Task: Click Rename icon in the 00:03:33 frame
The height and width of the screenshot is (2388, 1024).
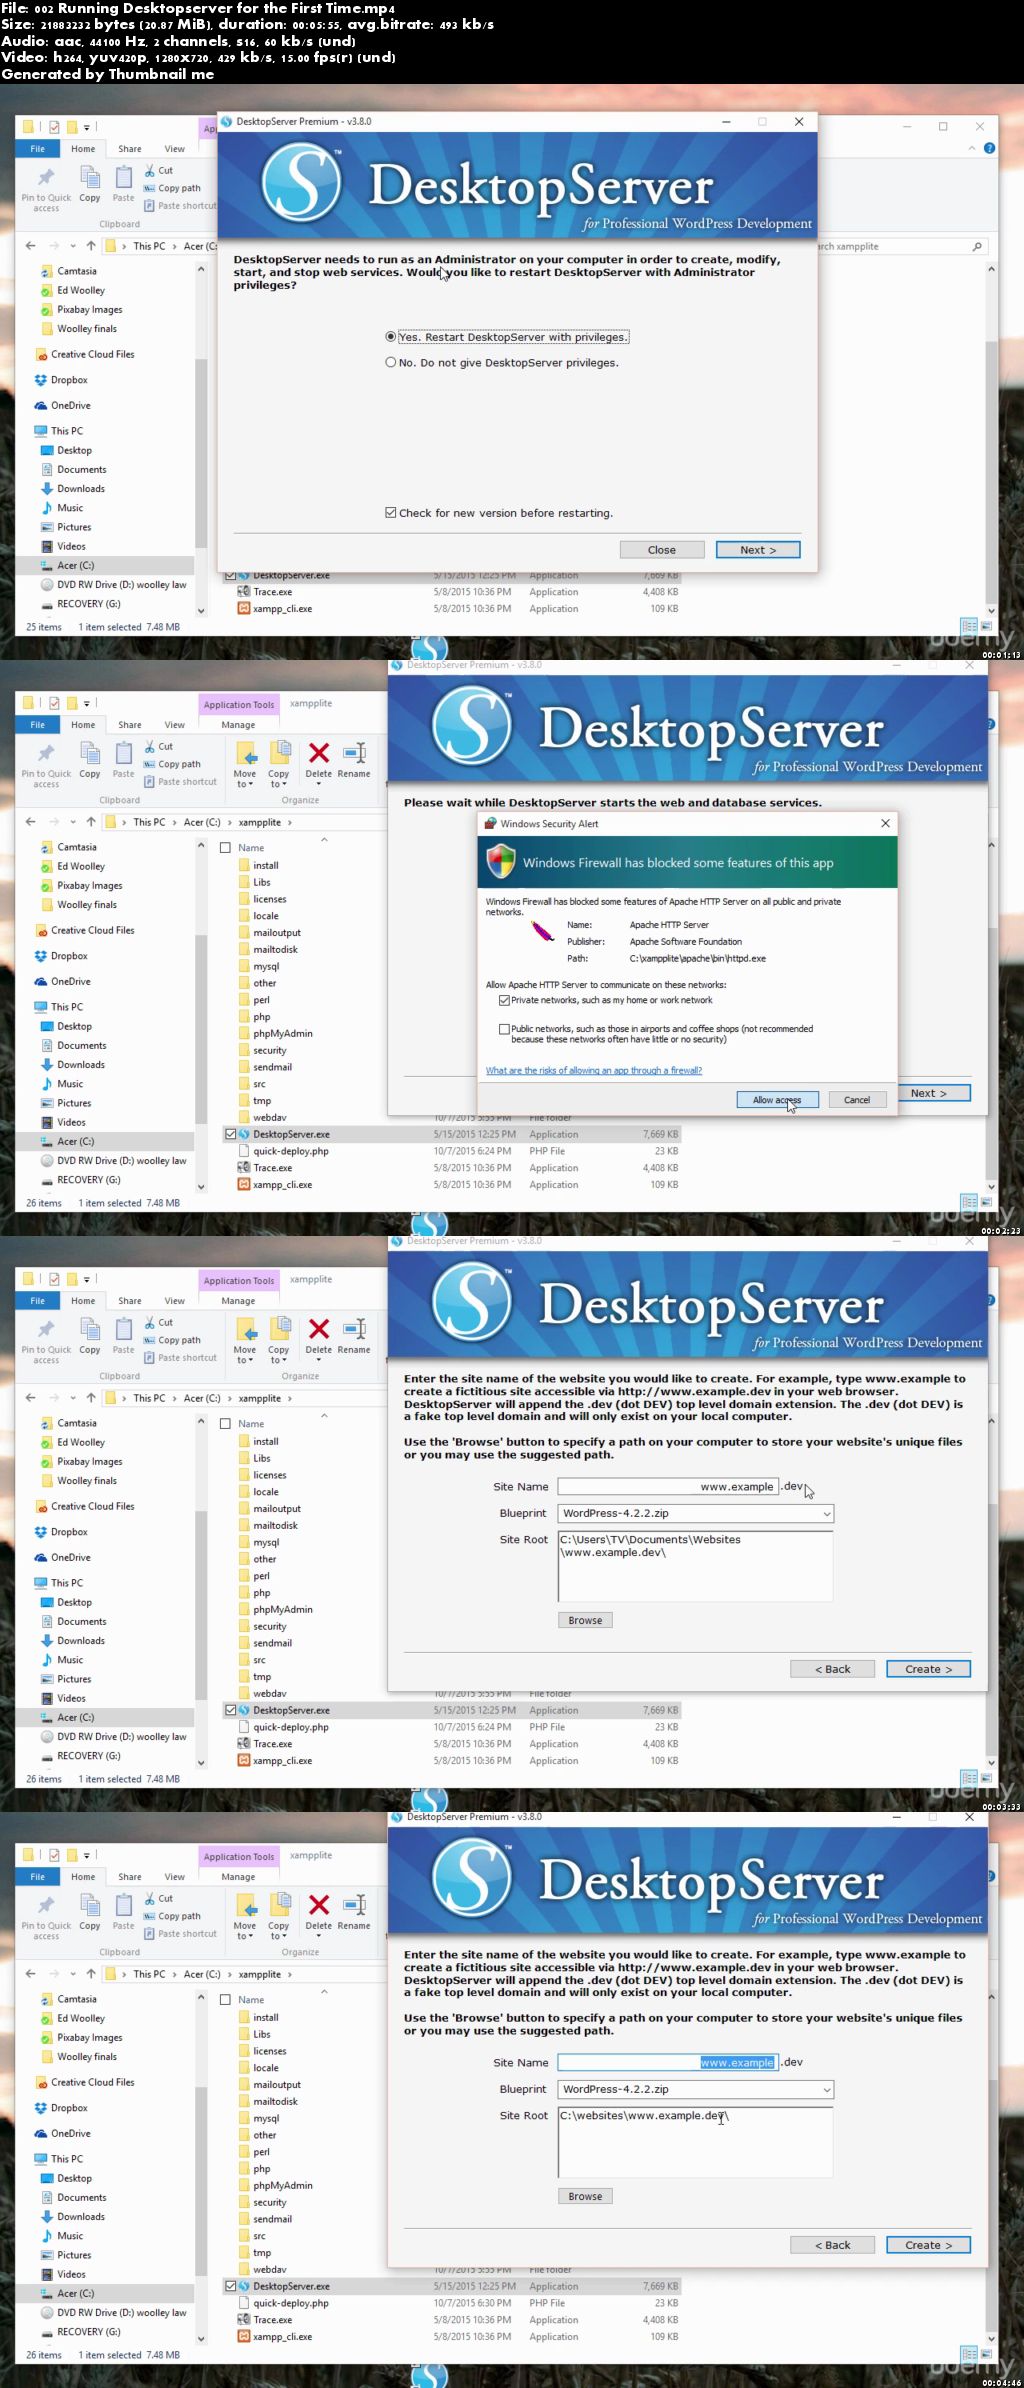Action: point(354,1329)
